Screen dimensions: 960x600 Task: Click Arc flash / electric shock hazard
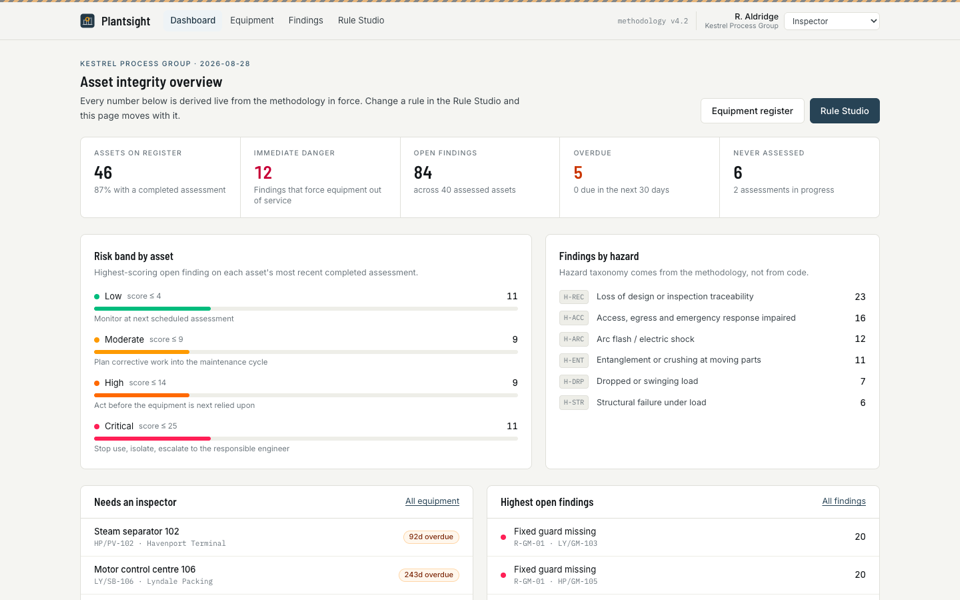tap(645, 339)
